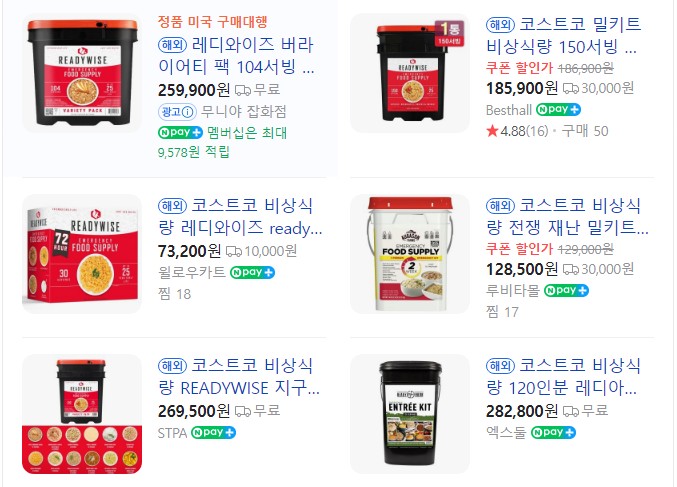Screen dimensions: 677x487
Task: Click the Npay plus badge next to STPA
Action: click(213, 432)
